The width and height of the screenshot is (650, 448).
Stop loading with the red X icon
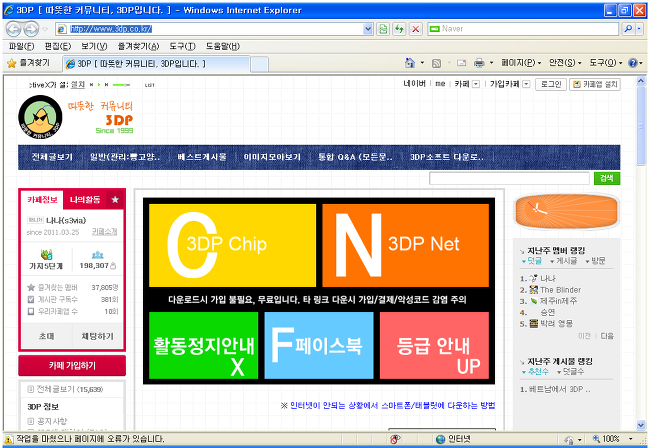point(415,29)
